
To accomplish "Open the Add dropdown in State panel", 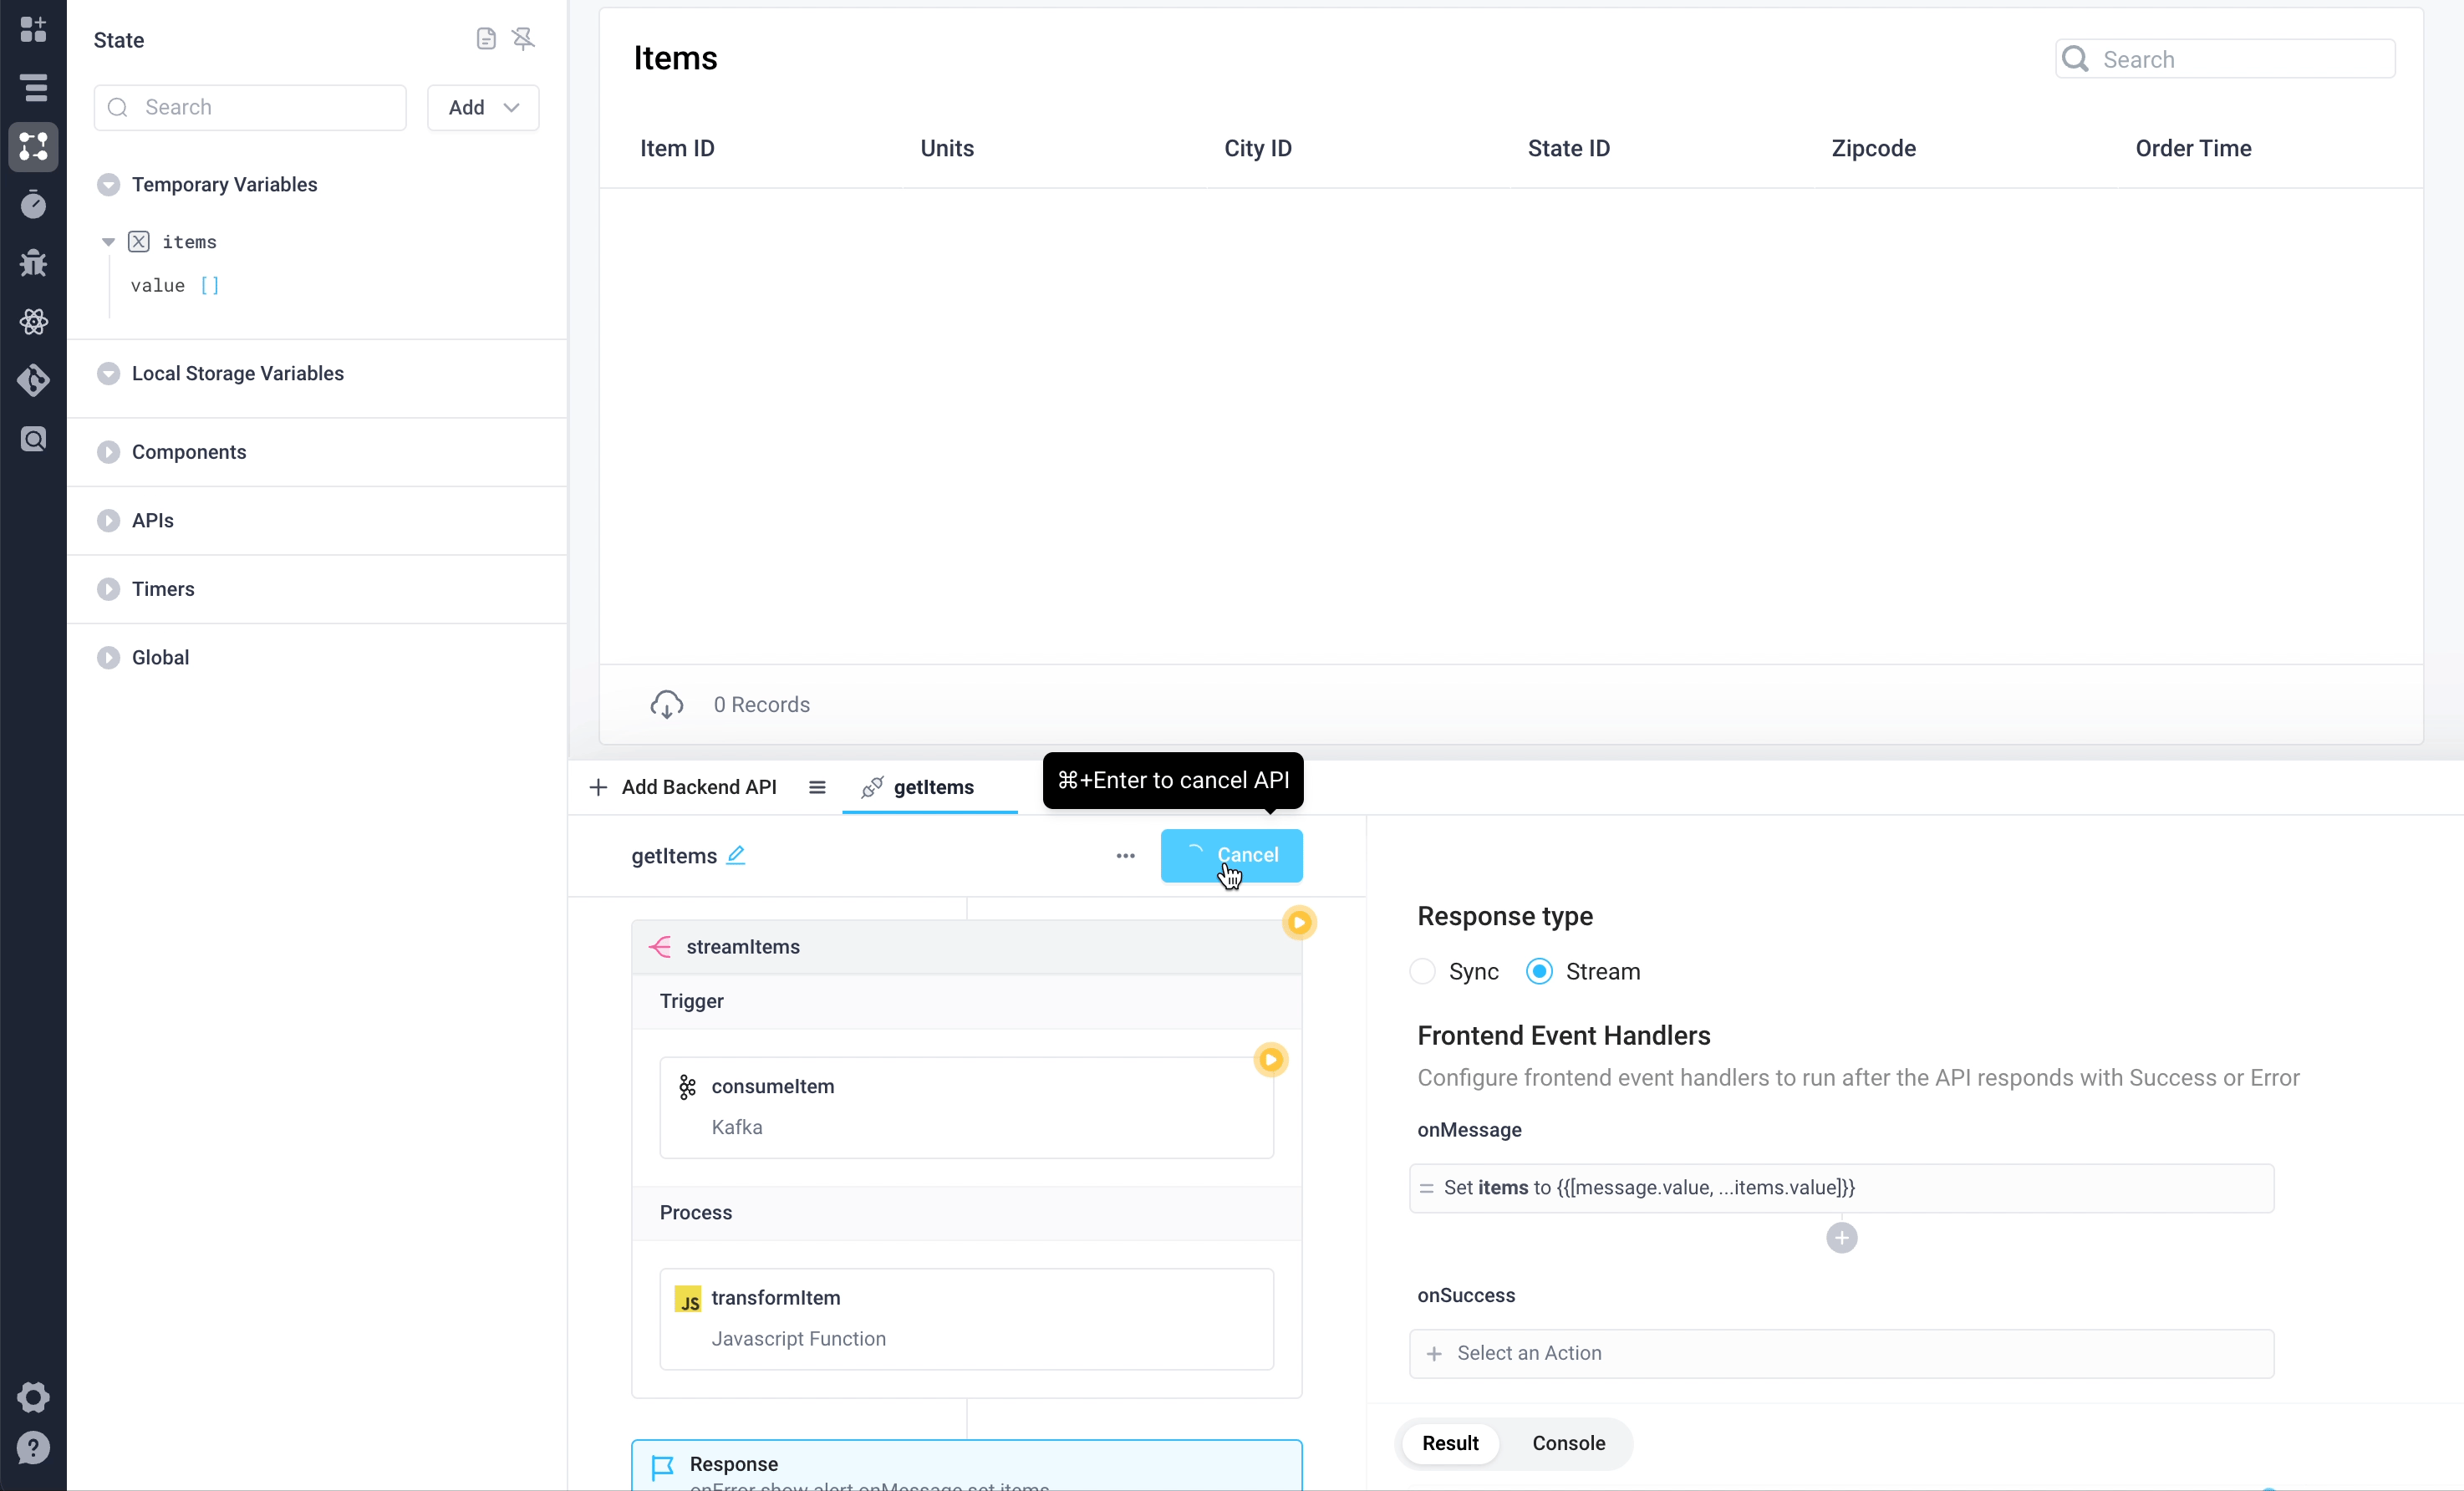I will [x=483, y=107].
